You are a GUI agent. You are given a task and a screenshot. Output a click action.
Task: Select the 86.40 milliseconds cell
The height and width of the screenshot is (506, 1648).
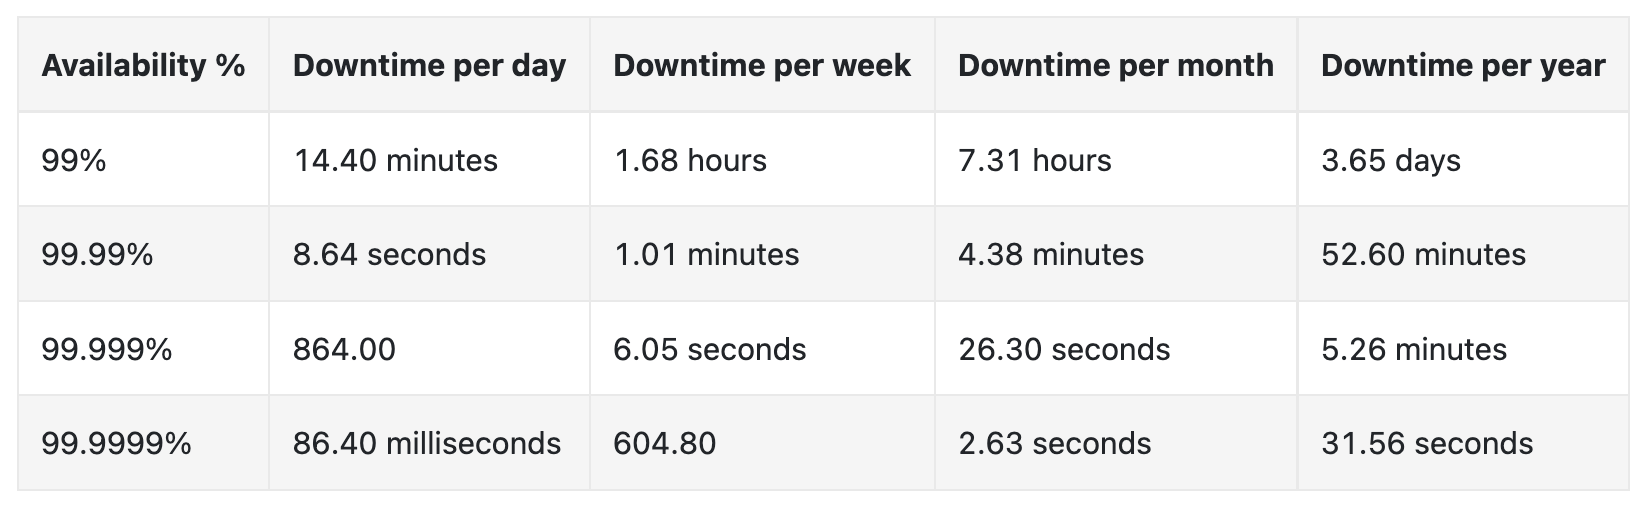pyautogui.click(x=427, y=443)
